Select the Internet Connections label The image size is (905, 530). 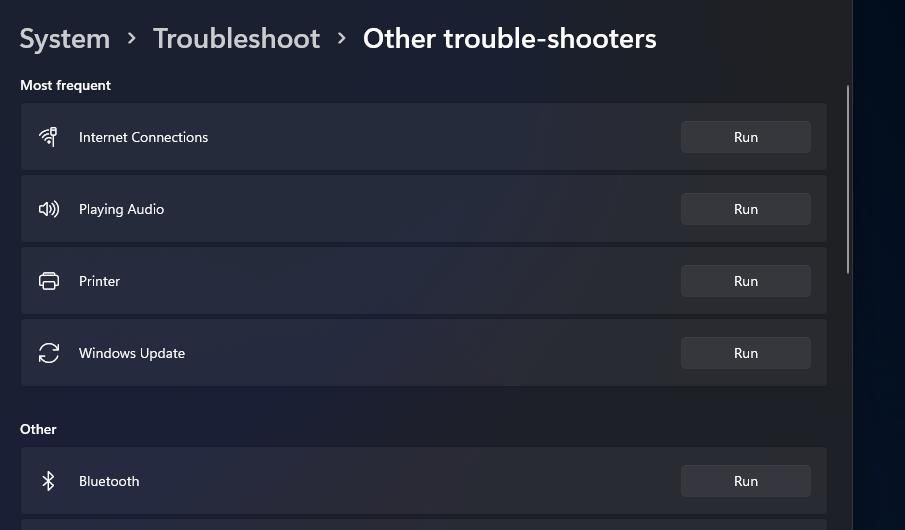[x=143, y=137]
